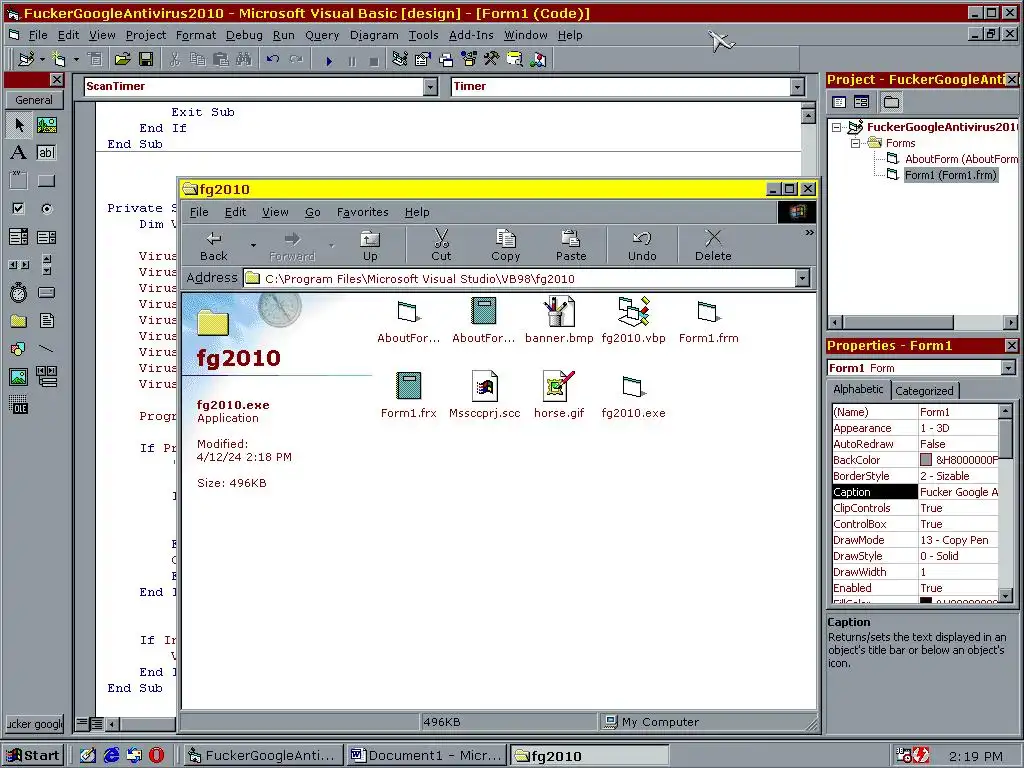Image resolution: width=1024 pixels, height=768 pixels.
Task: Click Toggle Folders in Project panel
Action: [891, 102]
